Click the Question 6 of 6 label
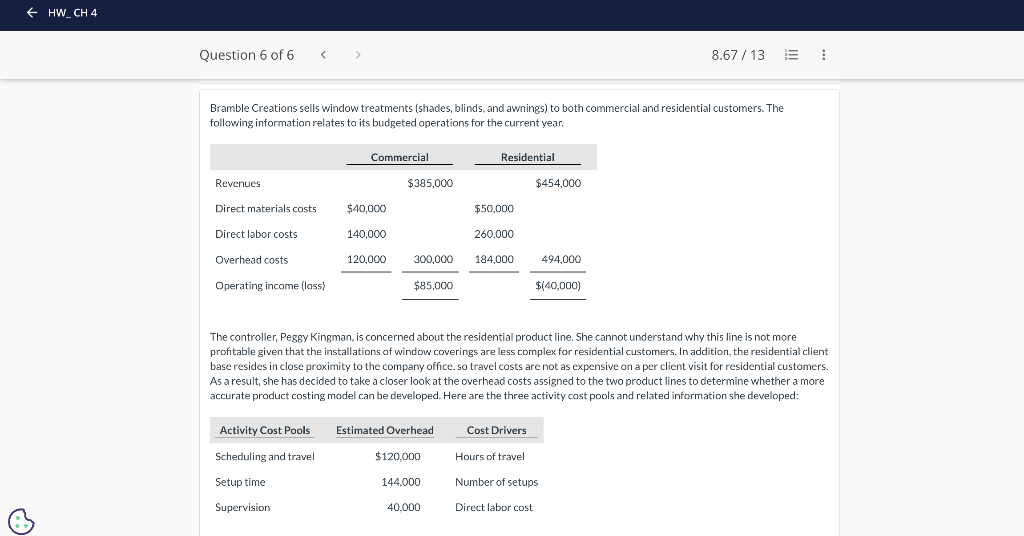 pyautogui.click(x=247, y=55)
